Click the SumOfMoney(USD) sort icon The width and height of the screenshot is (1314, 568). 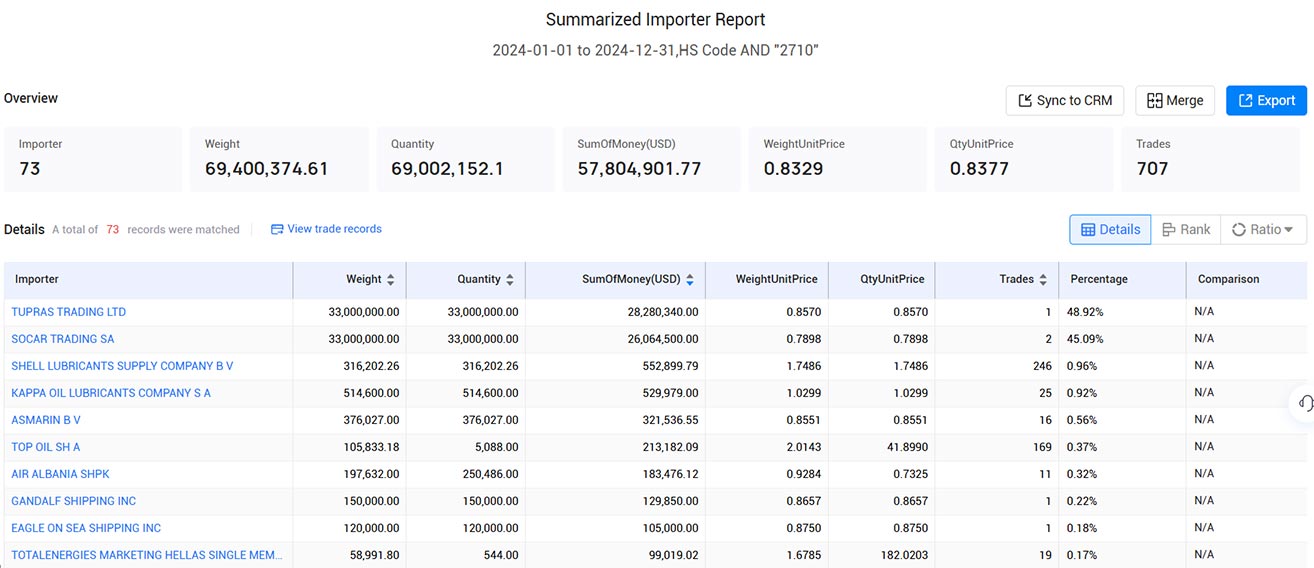pos(689,280)
